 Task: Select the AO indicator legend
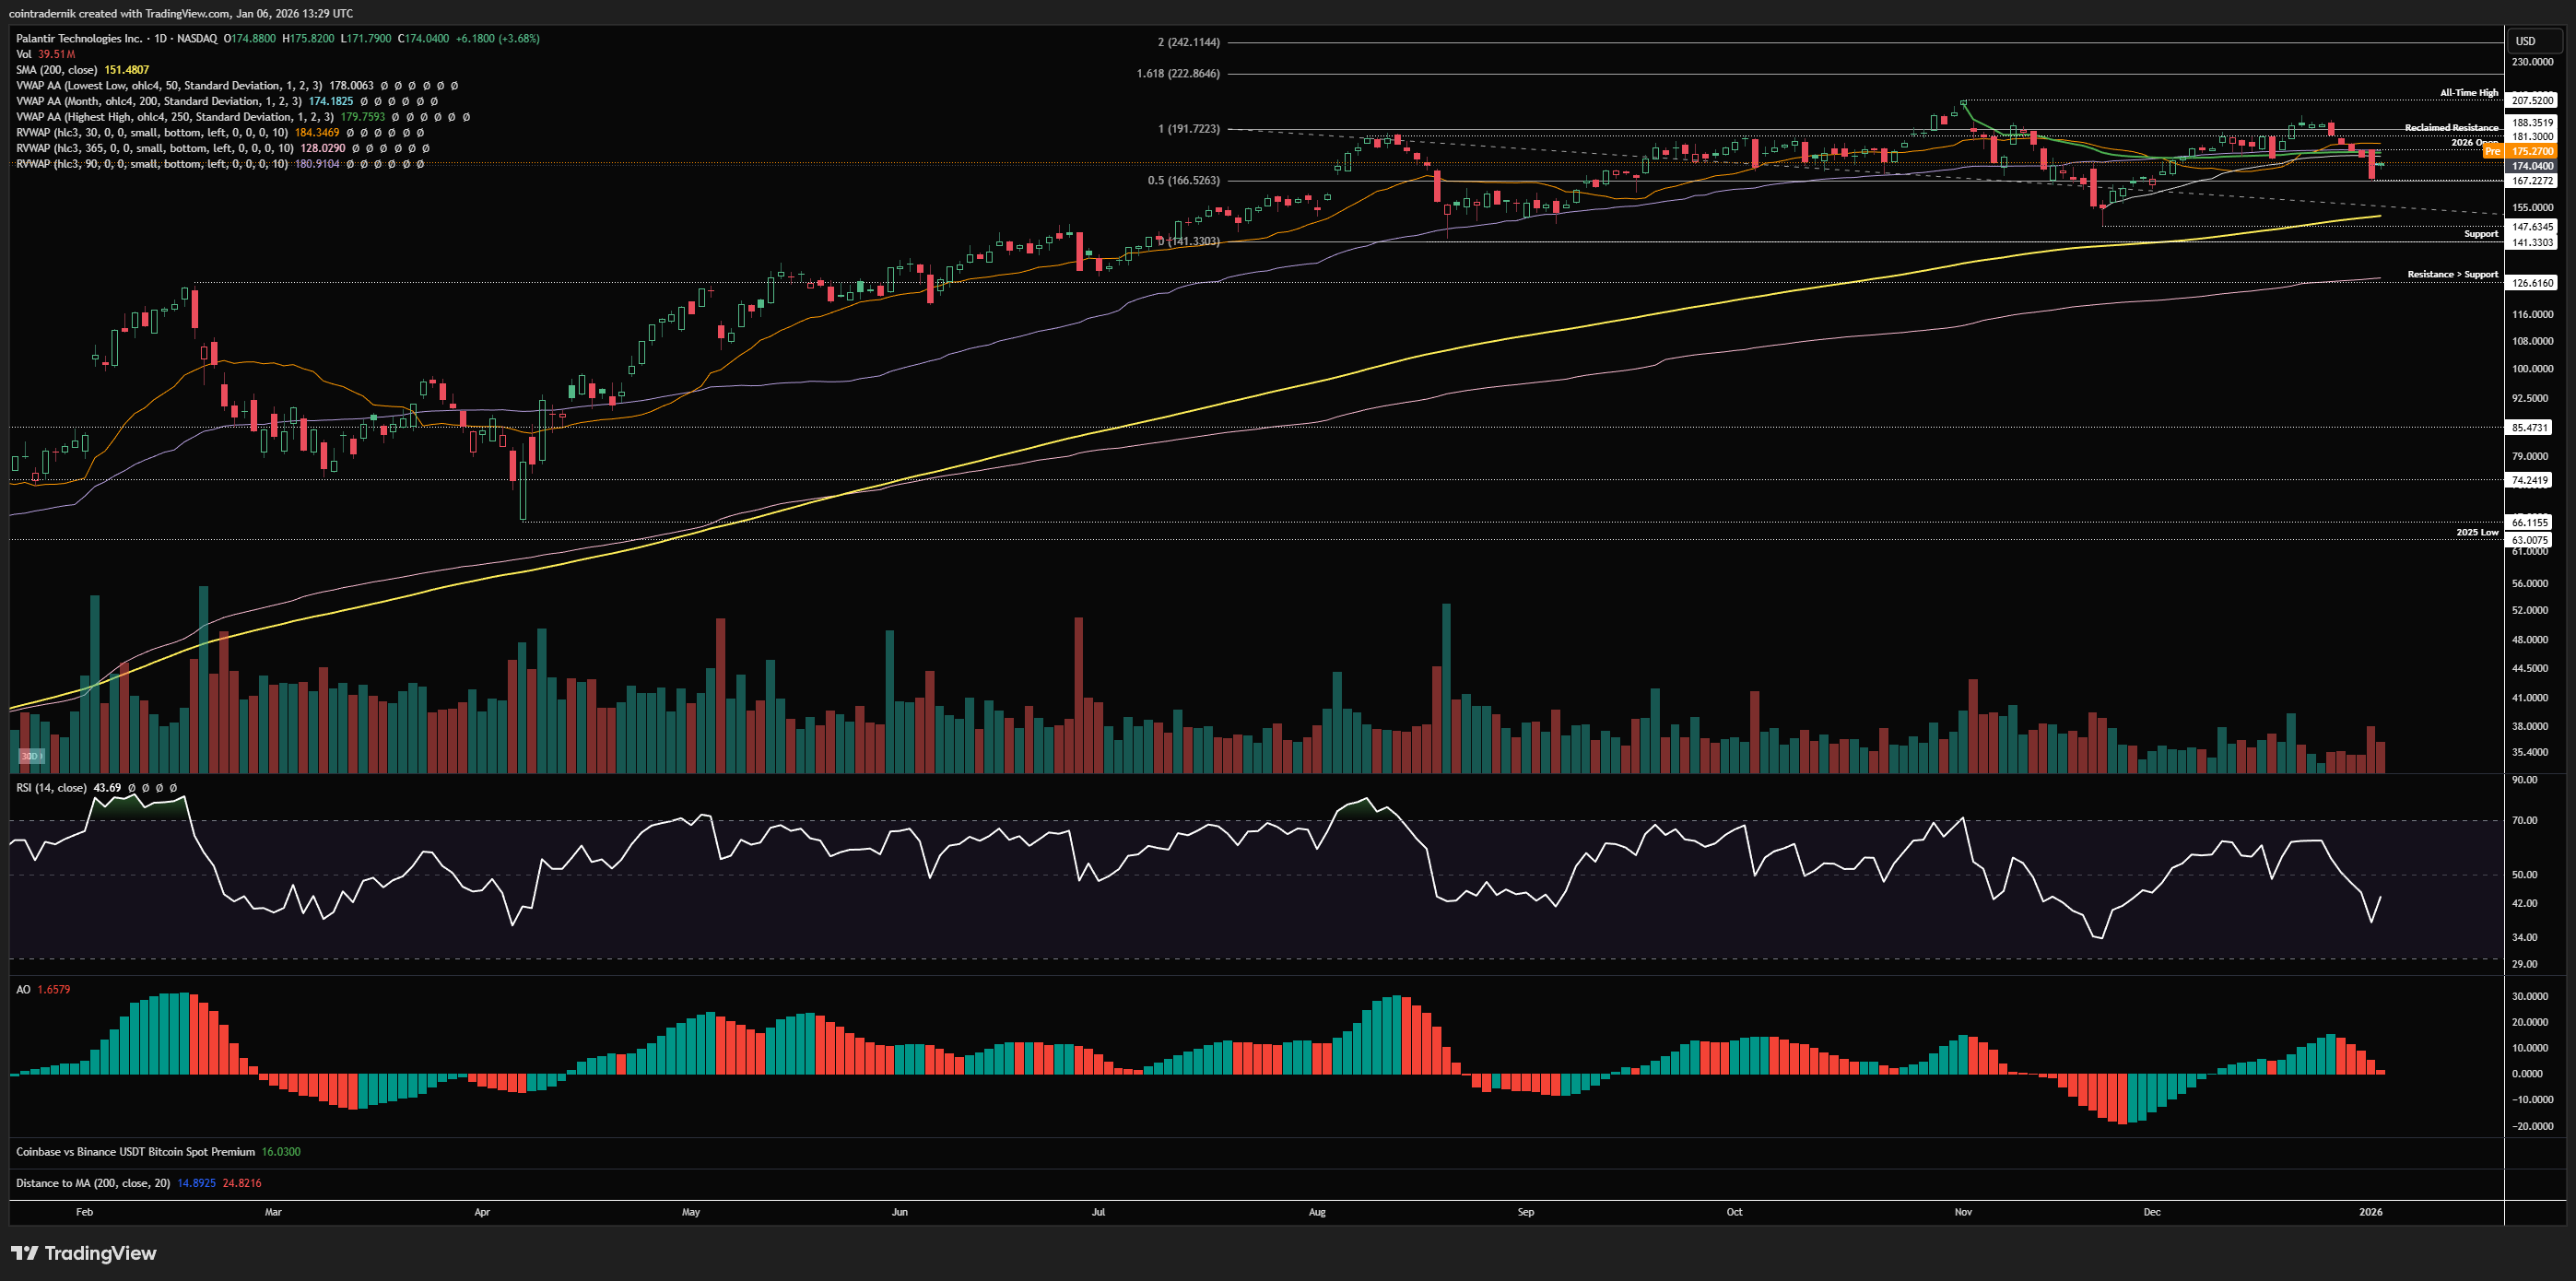point(23,989)
